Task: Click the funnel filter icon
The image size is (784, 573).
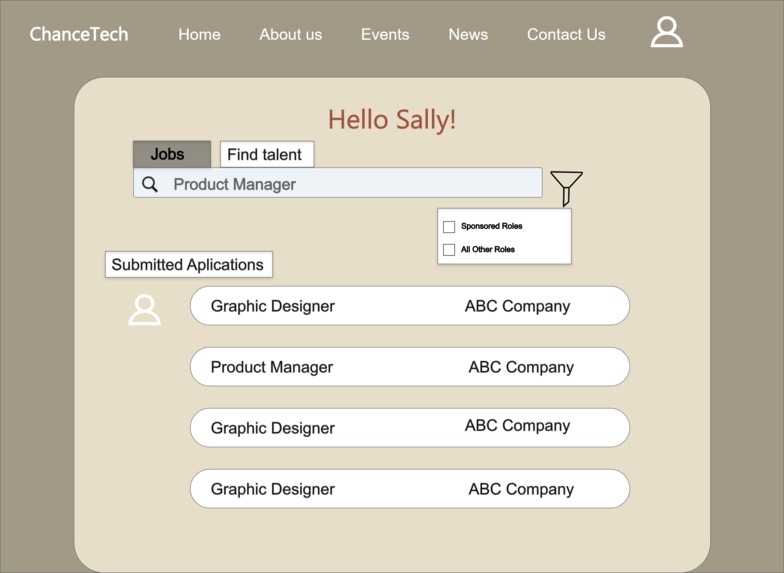Action: [x=566, y=188]
